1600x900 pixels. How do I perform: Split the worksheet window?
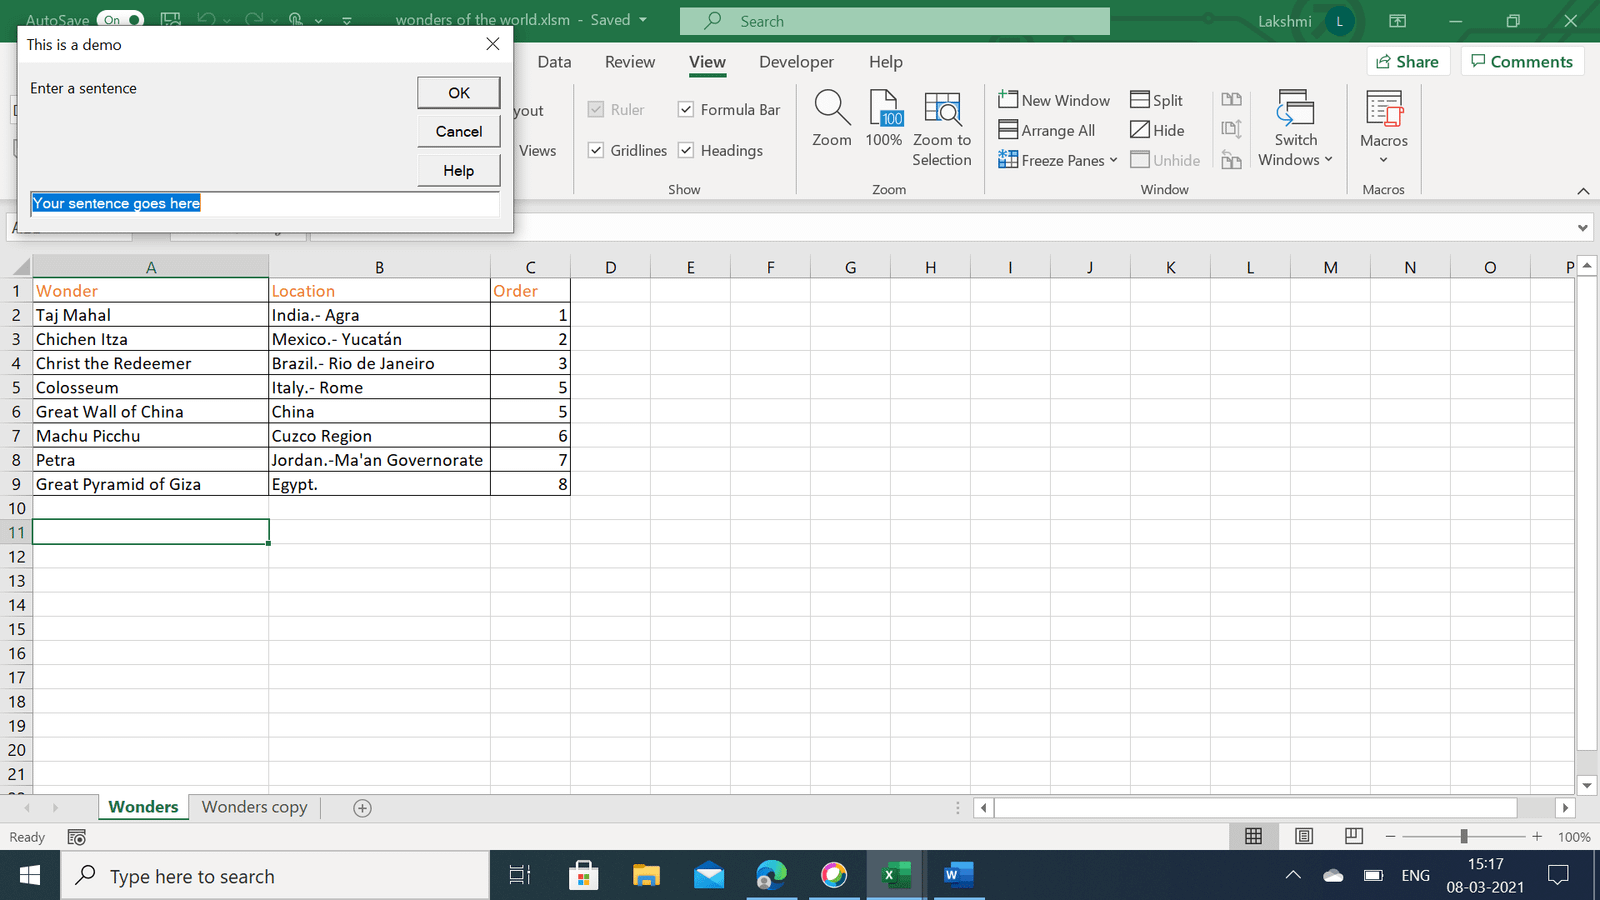[1156, 100]
